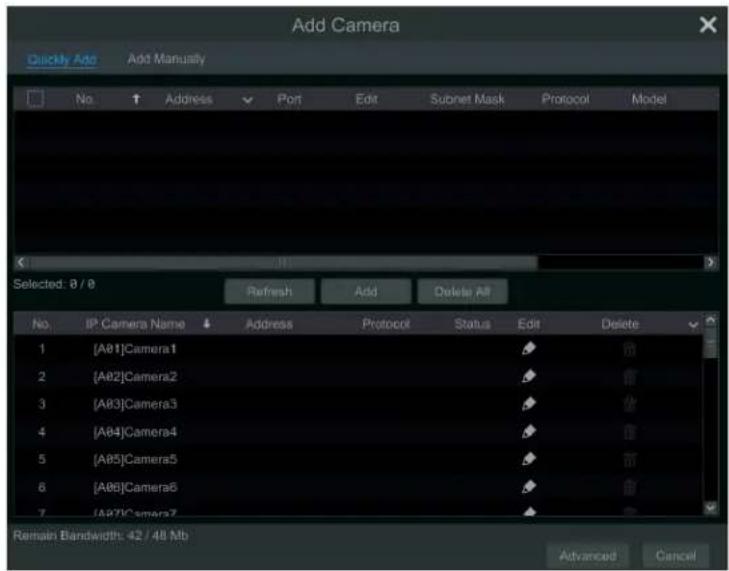Click the down arrow of the camera list scrollbar
The height and width of the screenshot is (571, 729).
710,508
